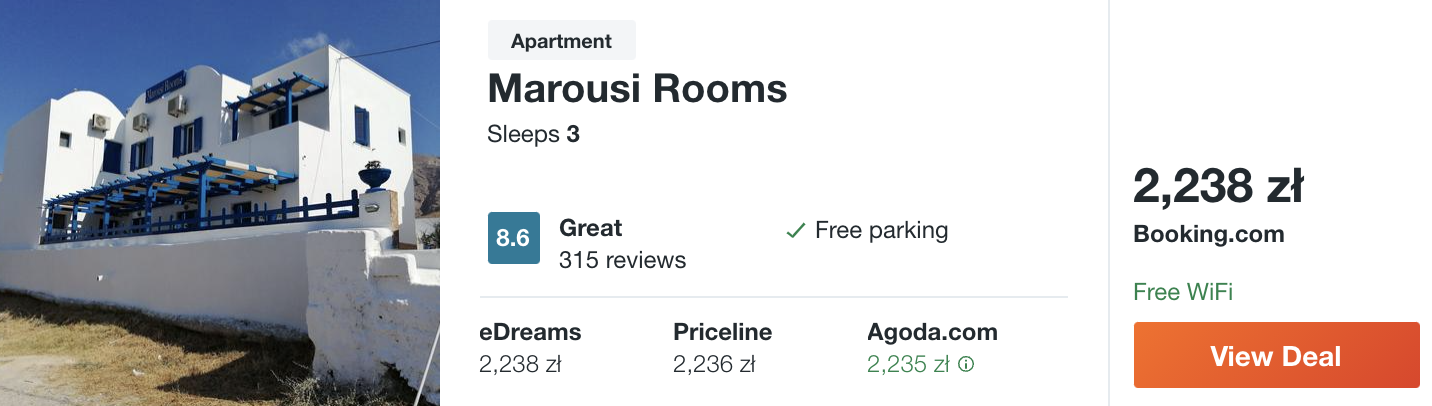The image size is (1432, 406).
Task: Click the Great rating label
Action: (591, 228)
